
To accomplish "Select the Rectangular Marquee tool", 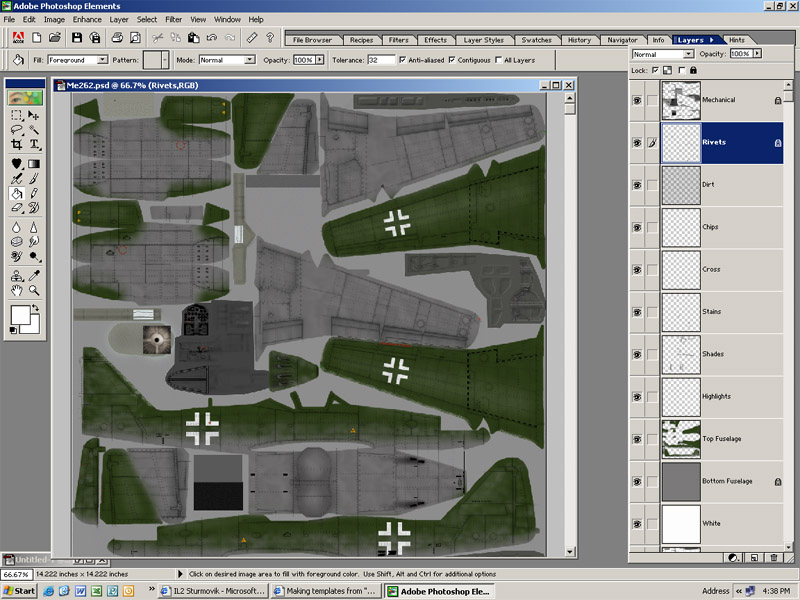I will click(x=16, y=115).
